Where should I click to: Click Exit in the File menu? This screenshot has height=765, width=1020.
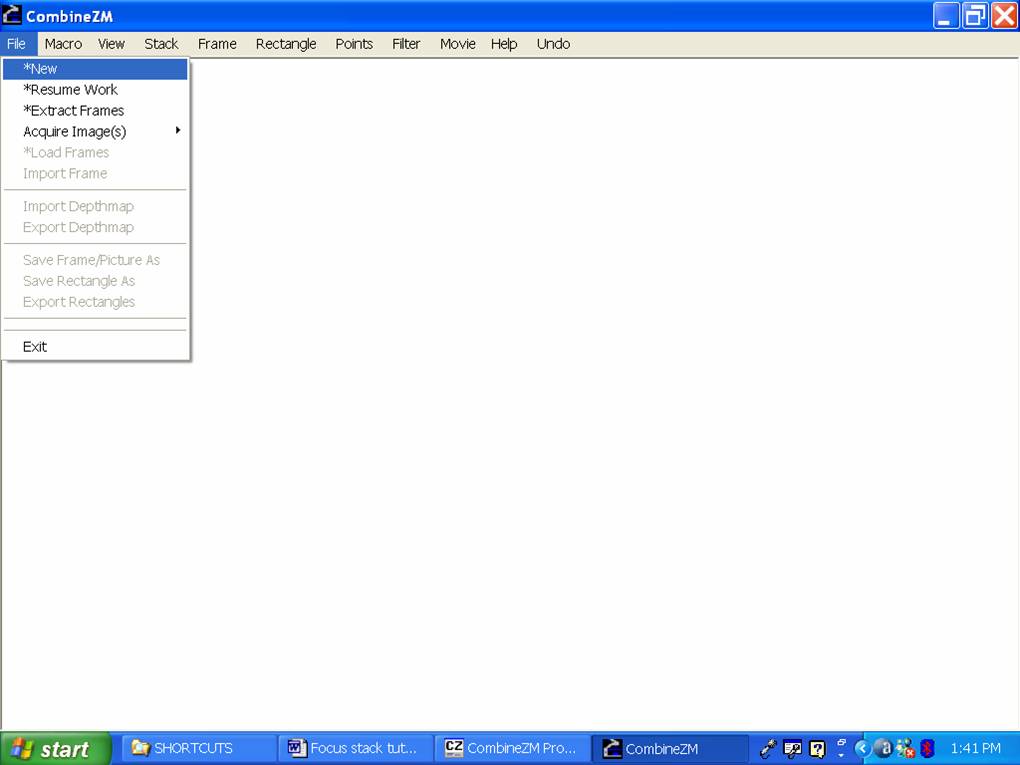click(95, 347)
